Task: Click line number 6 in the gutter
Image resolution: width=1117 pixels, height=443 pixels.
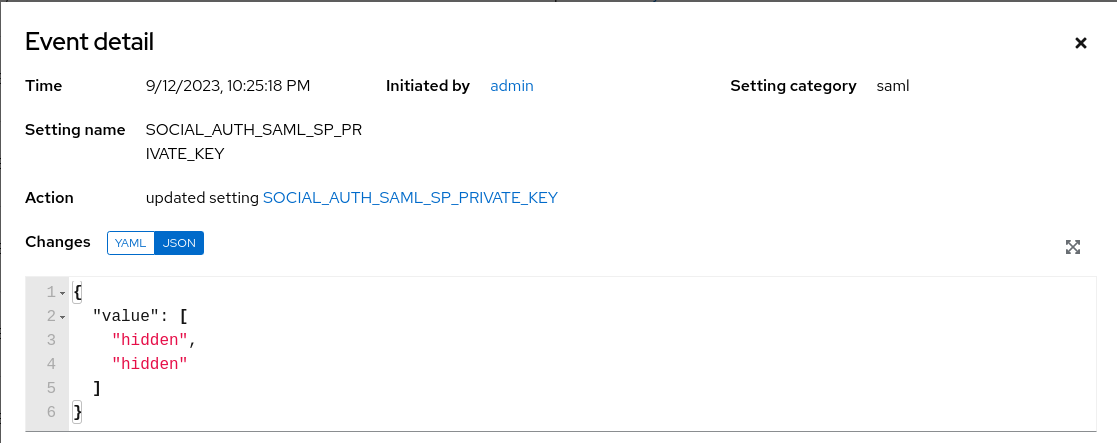Action: coord(50,412)
